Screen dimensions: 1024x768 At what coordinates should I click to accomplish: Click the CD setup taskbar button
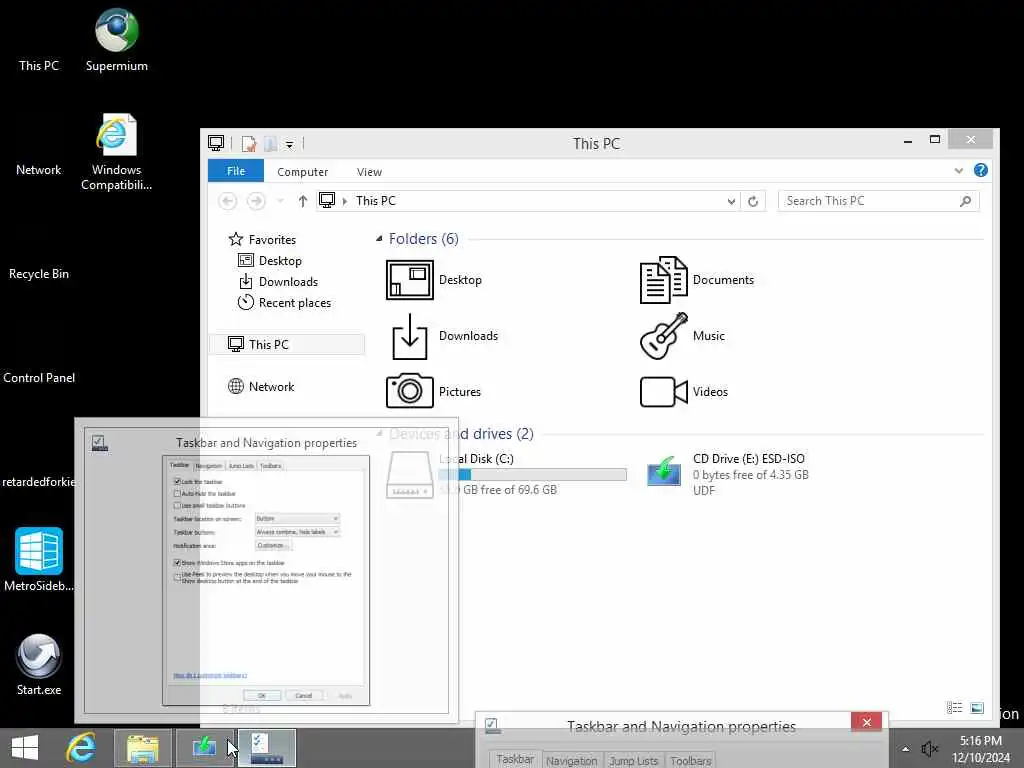[204, 748]
